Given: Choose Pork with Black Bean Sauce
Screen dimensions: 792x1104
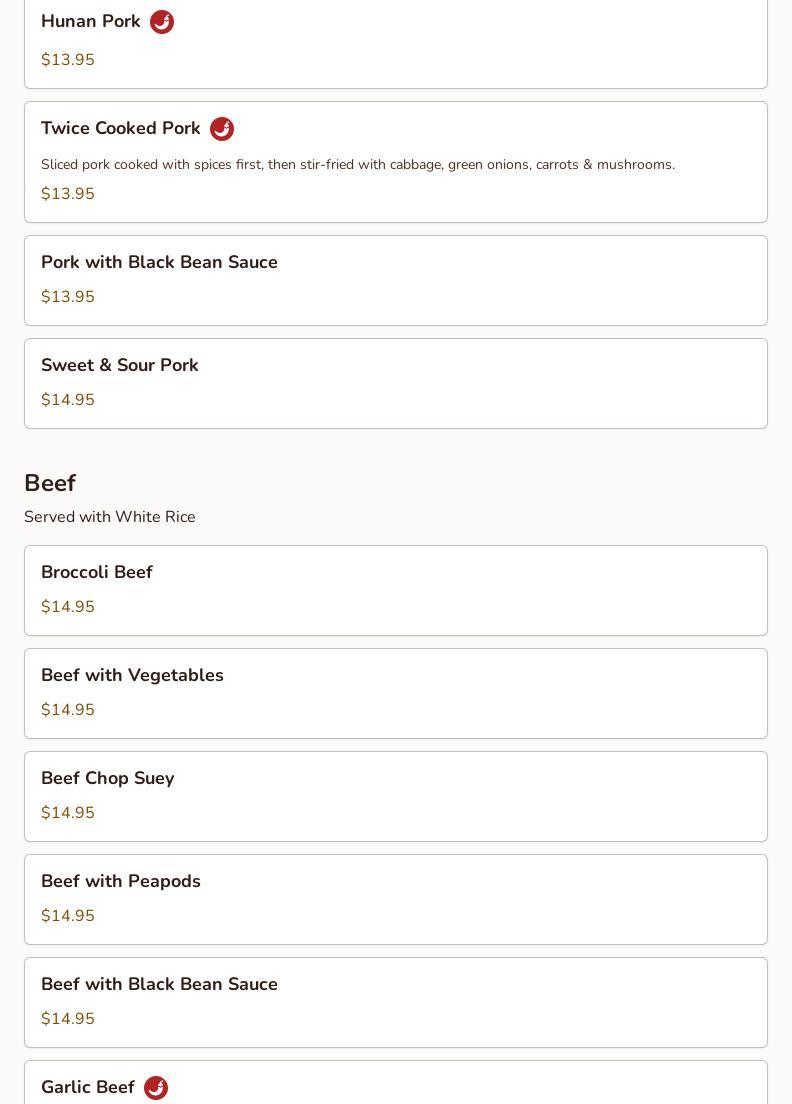Looking at the screenshot, I should click(x=159, y=263).
